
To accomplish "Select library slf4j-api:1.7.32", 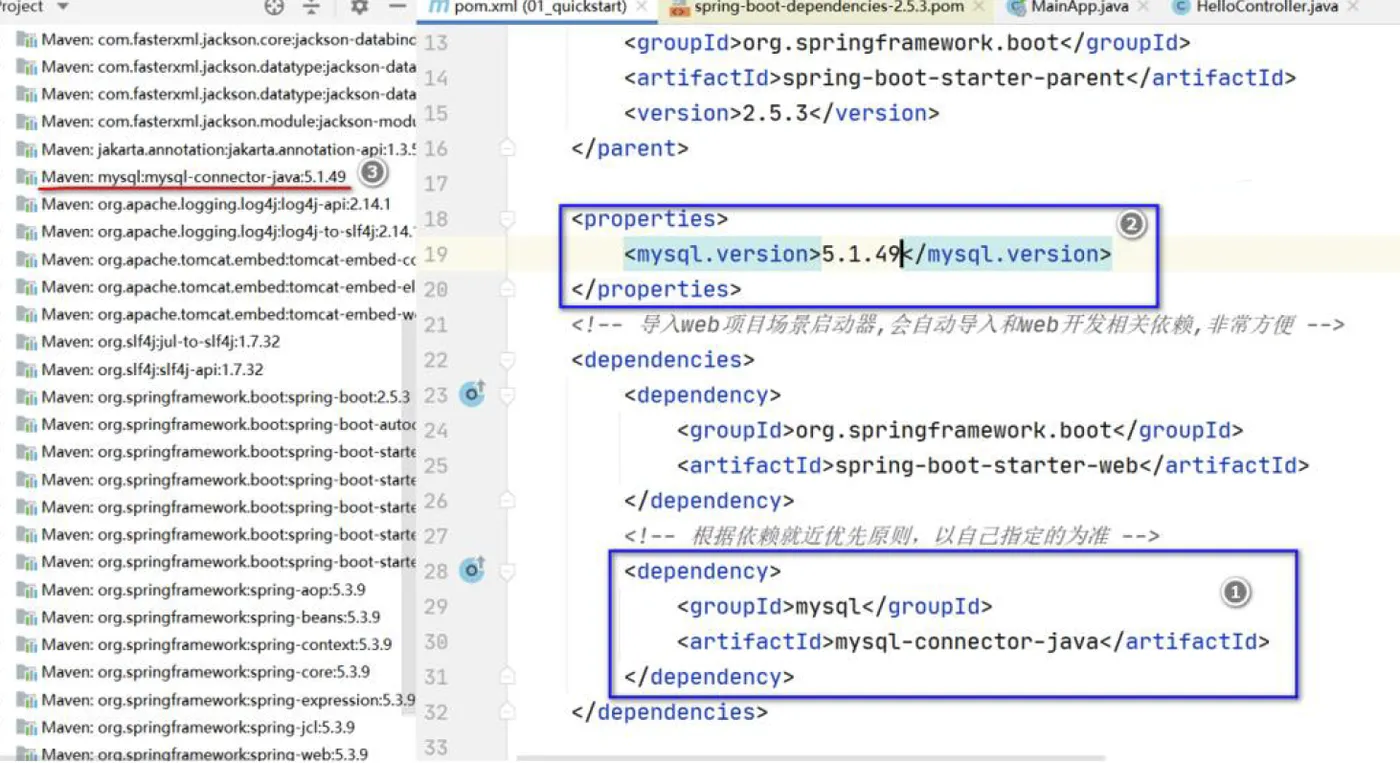I will [153, 369].
